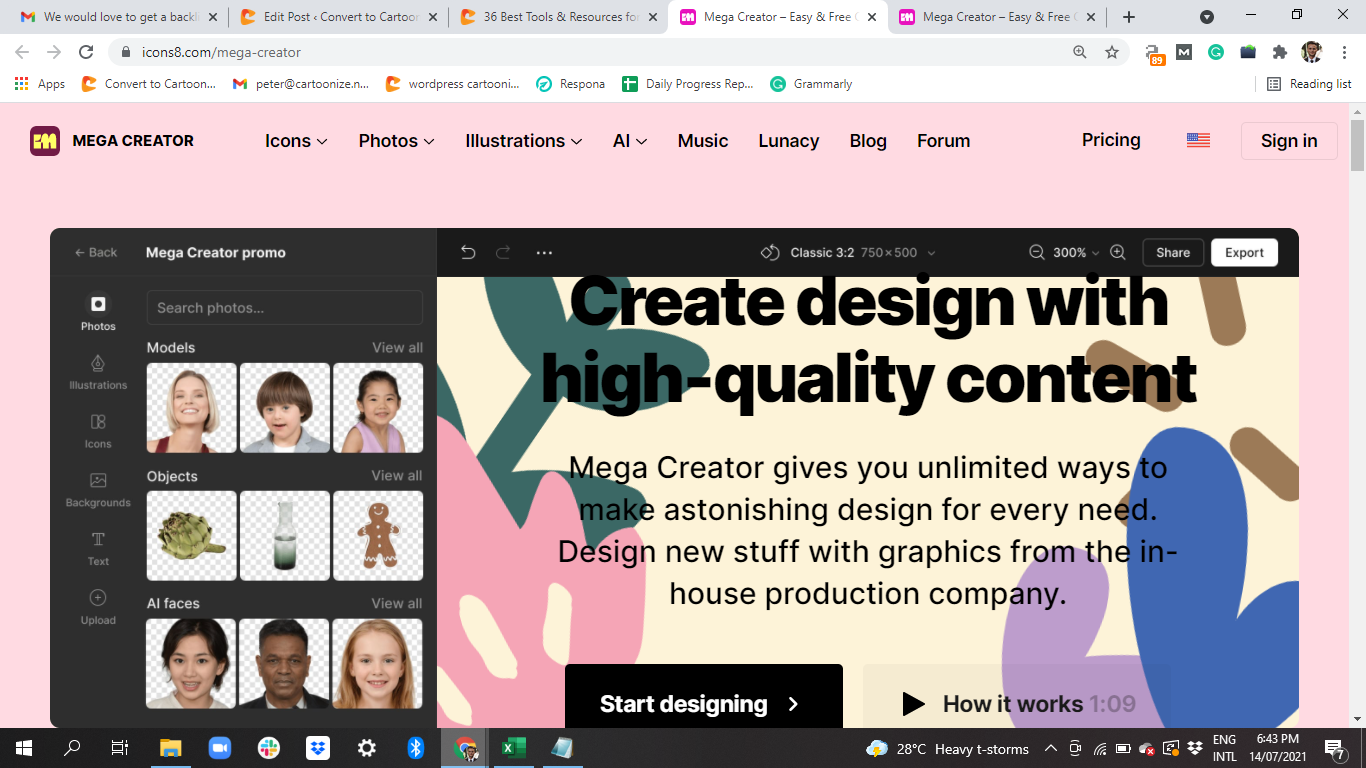Click the zoom in magnifier icon
This screenshot has width=1366, height=768.
point(1118,253)
